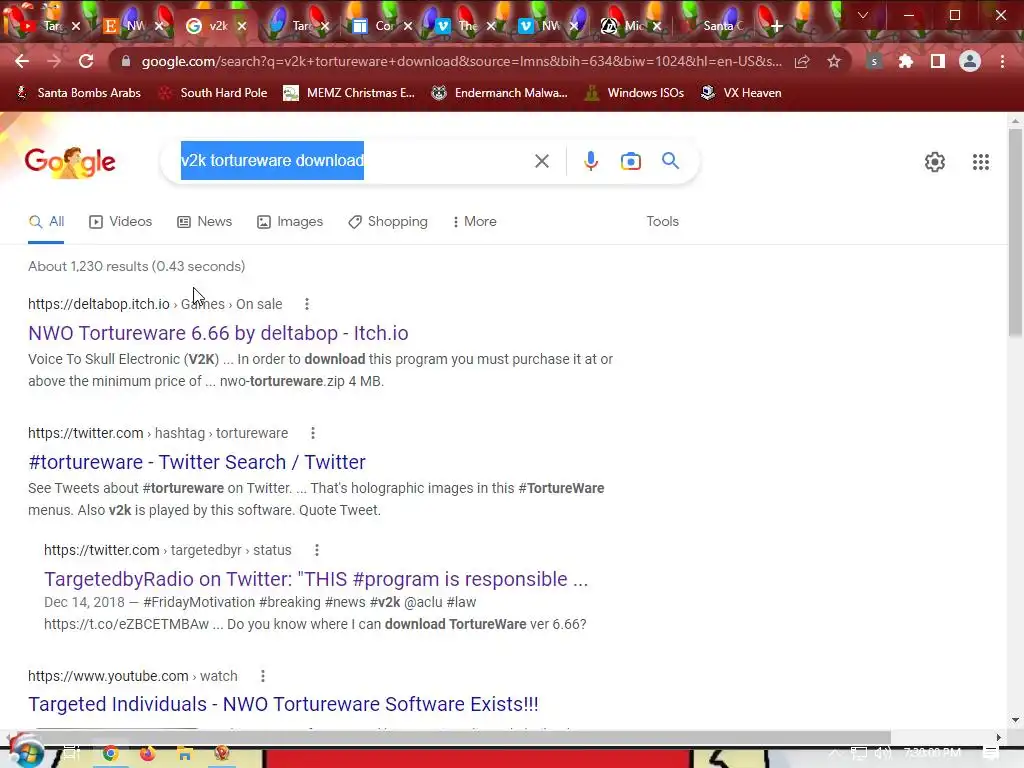Select the News search filter
The height and width of the screenshot is (768, 1024).
205,221
